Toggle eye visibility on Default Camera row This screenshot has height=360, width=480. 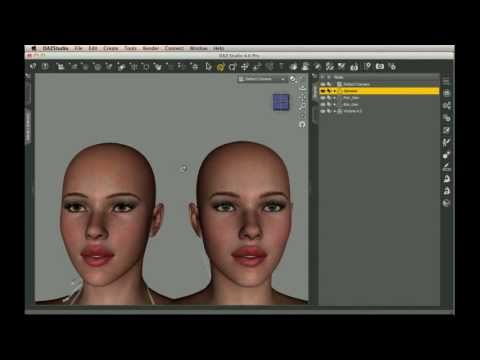[x=323, y=84]
